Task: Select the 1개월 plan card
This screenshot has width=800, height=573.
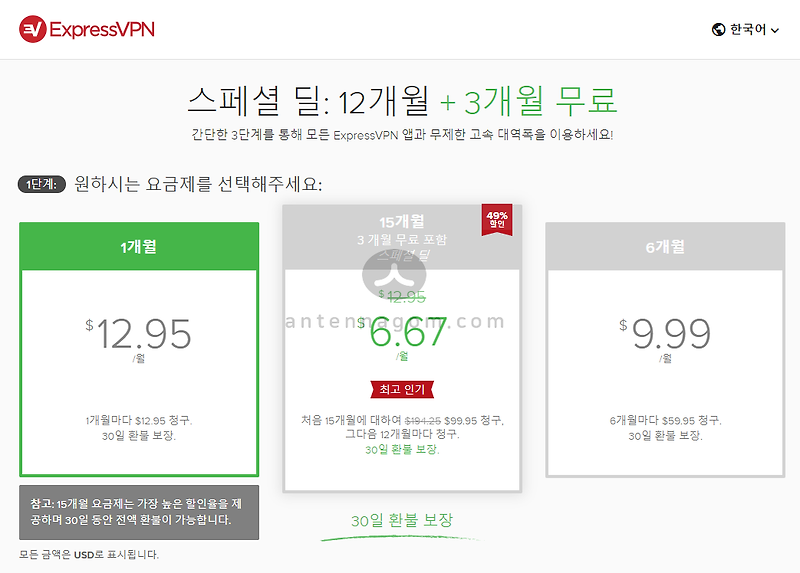Action: 139,349
